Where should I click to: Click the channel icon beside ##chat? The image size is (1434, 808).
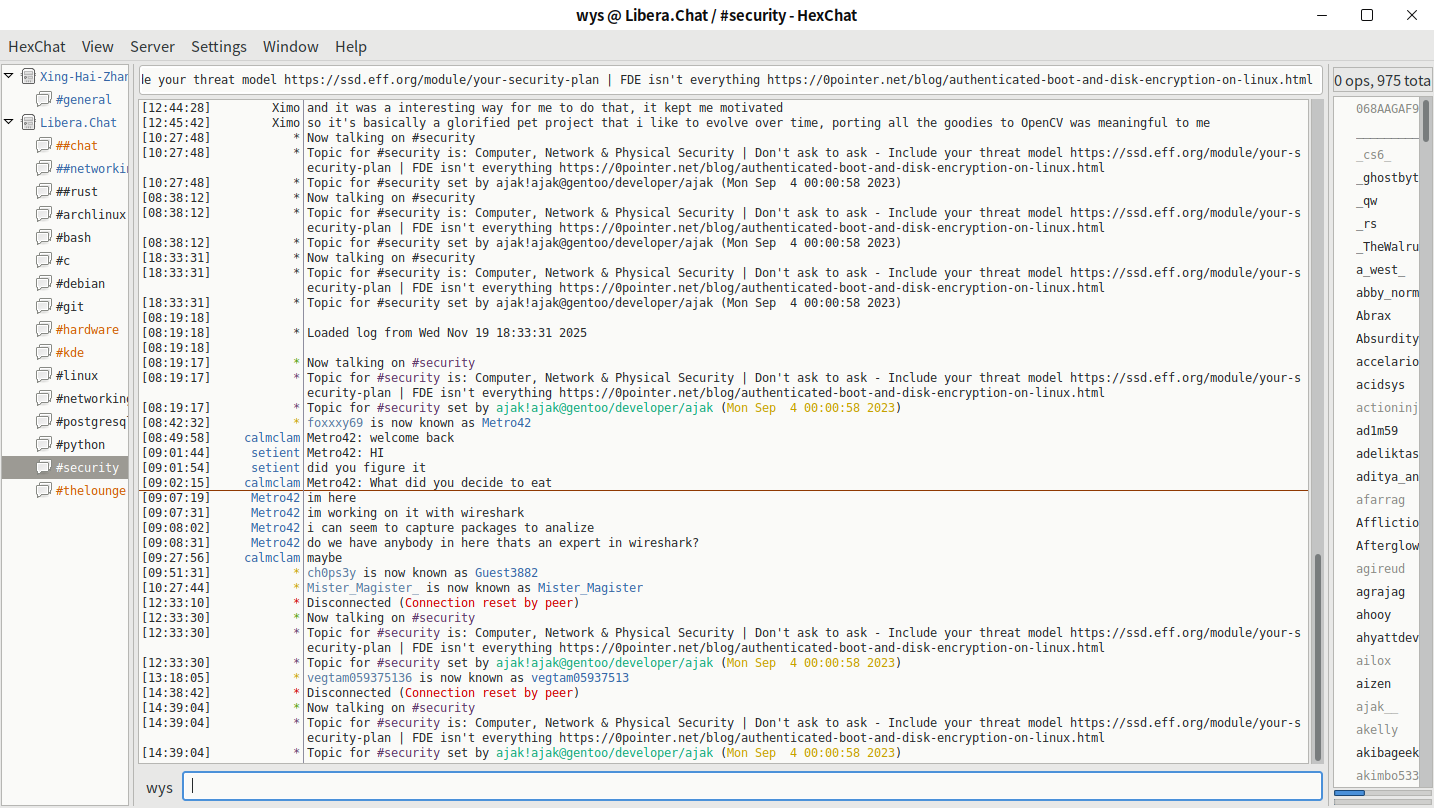pyautogui.click(x=44, y=146)
